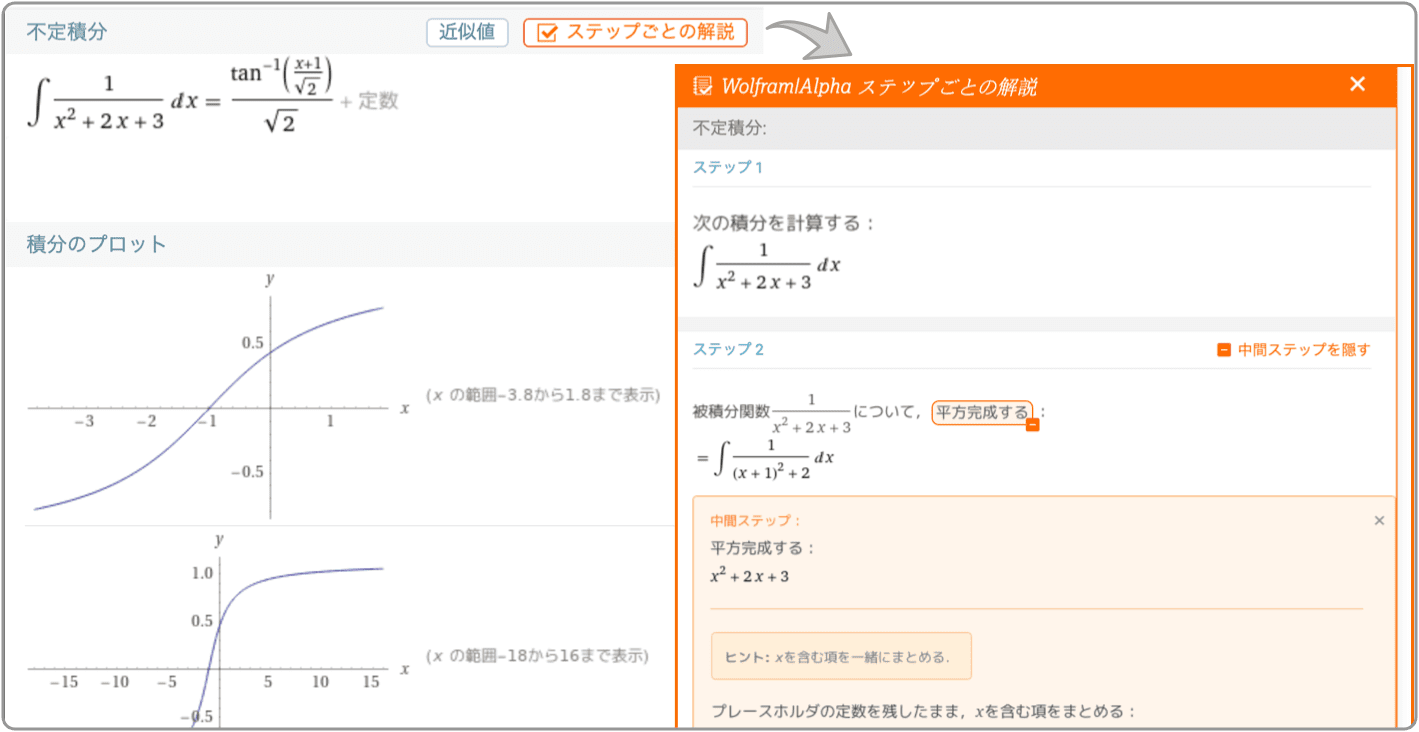Click the minus icon beside 中間ステップを隠す
The width and height of the screenshot is (1419, 732).
coord(1223,350)
